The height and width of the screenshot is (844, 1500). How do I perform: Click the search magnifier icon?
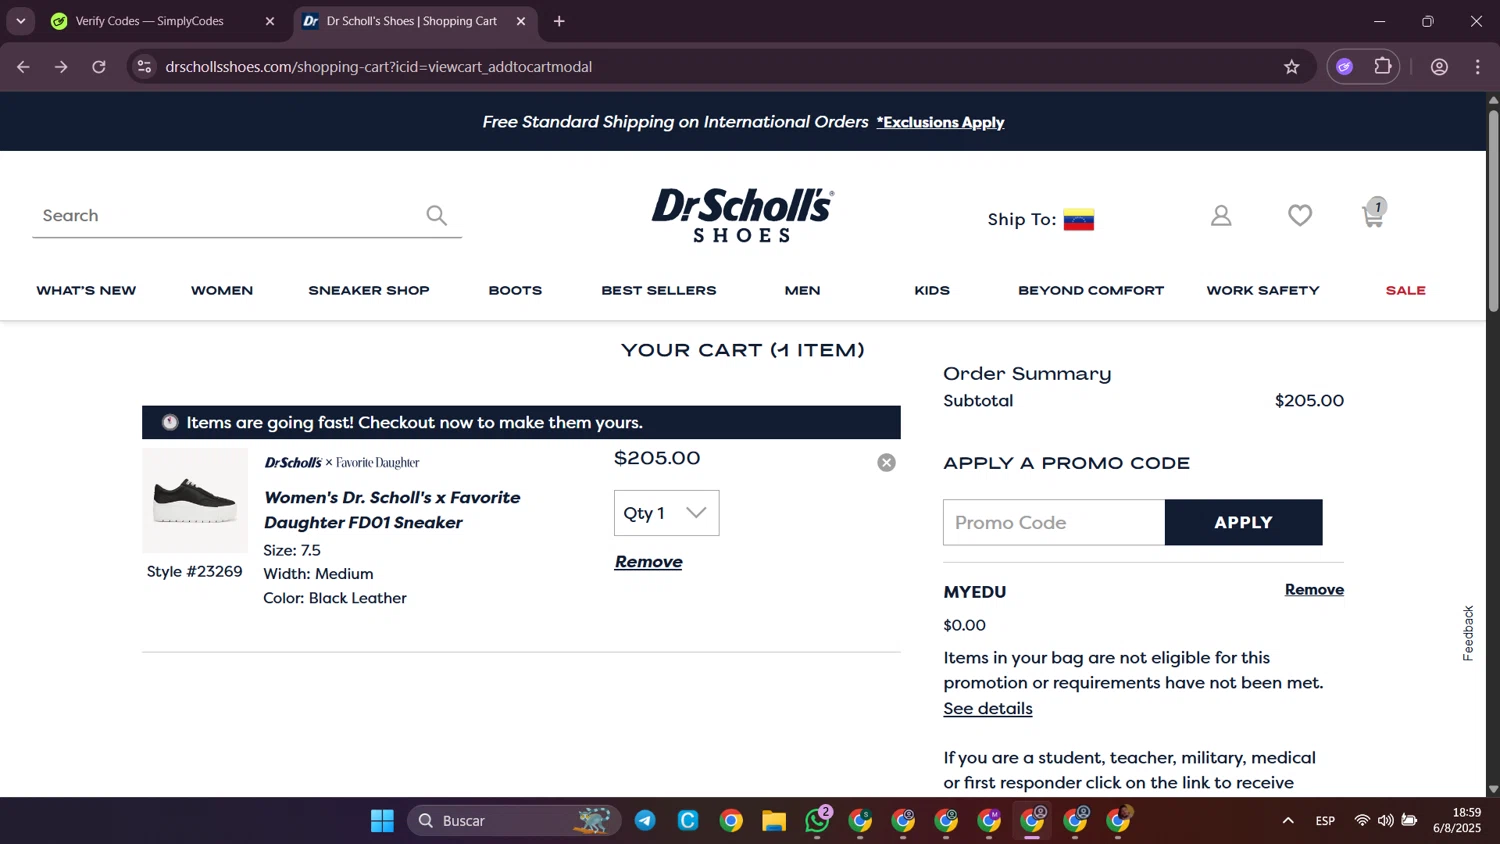[436, 215]
